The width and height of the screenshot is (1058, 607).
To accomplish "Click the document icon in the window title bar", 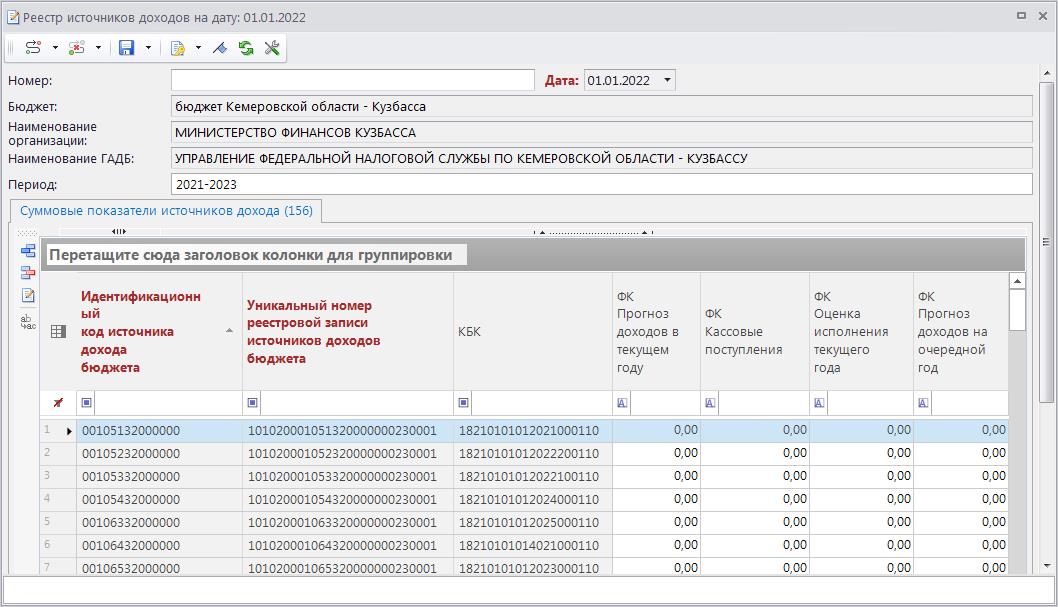I will tap(13, 18).
